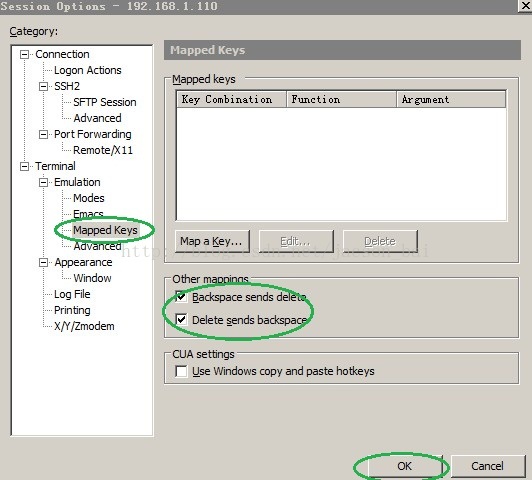Select the SSH2 category
Image resolution: width=532 pixels, height=480 pixels.
pyautogui.click(x=67, y=86)
